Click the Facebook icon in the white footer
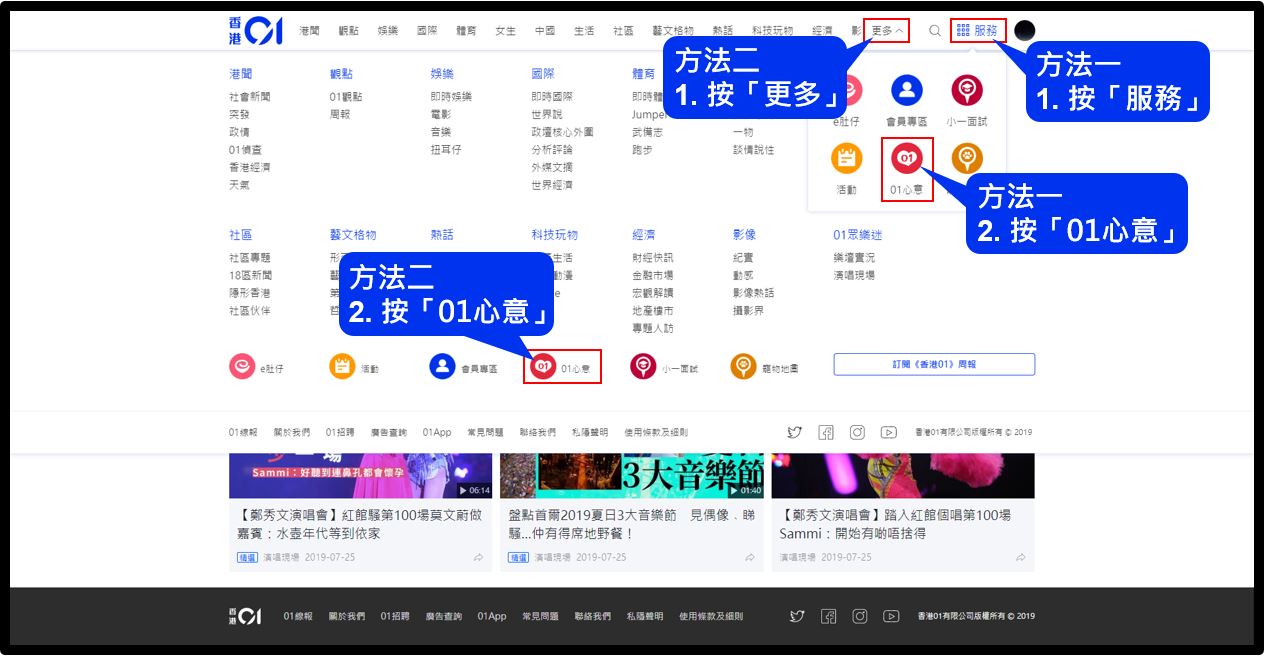Screen dimensions: 1266x657 click(826, 432)
